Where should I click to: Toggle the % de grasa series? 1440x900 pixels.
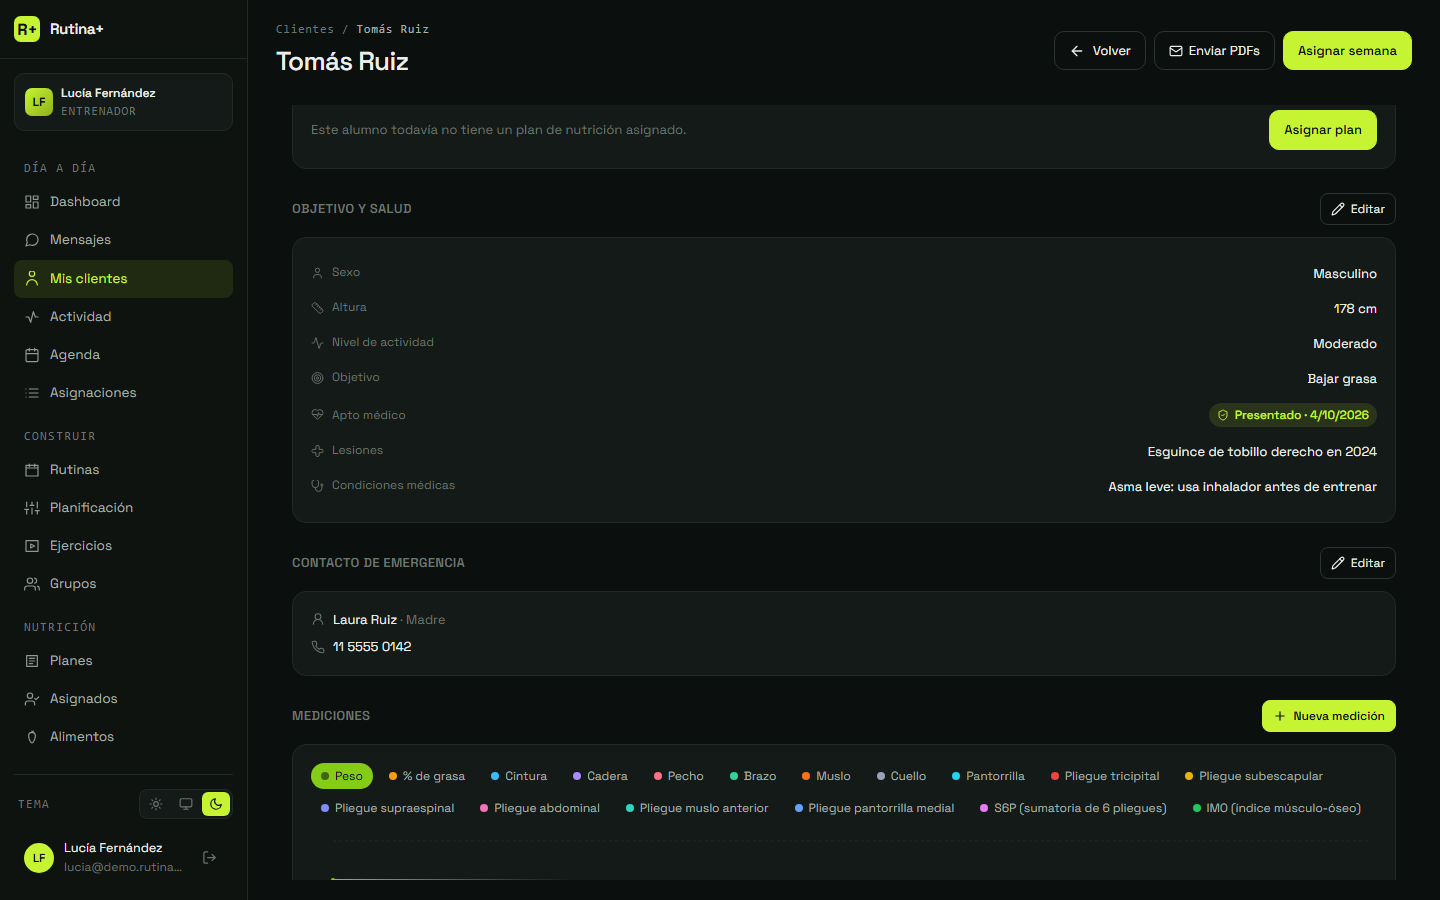(x=427, y=776)
